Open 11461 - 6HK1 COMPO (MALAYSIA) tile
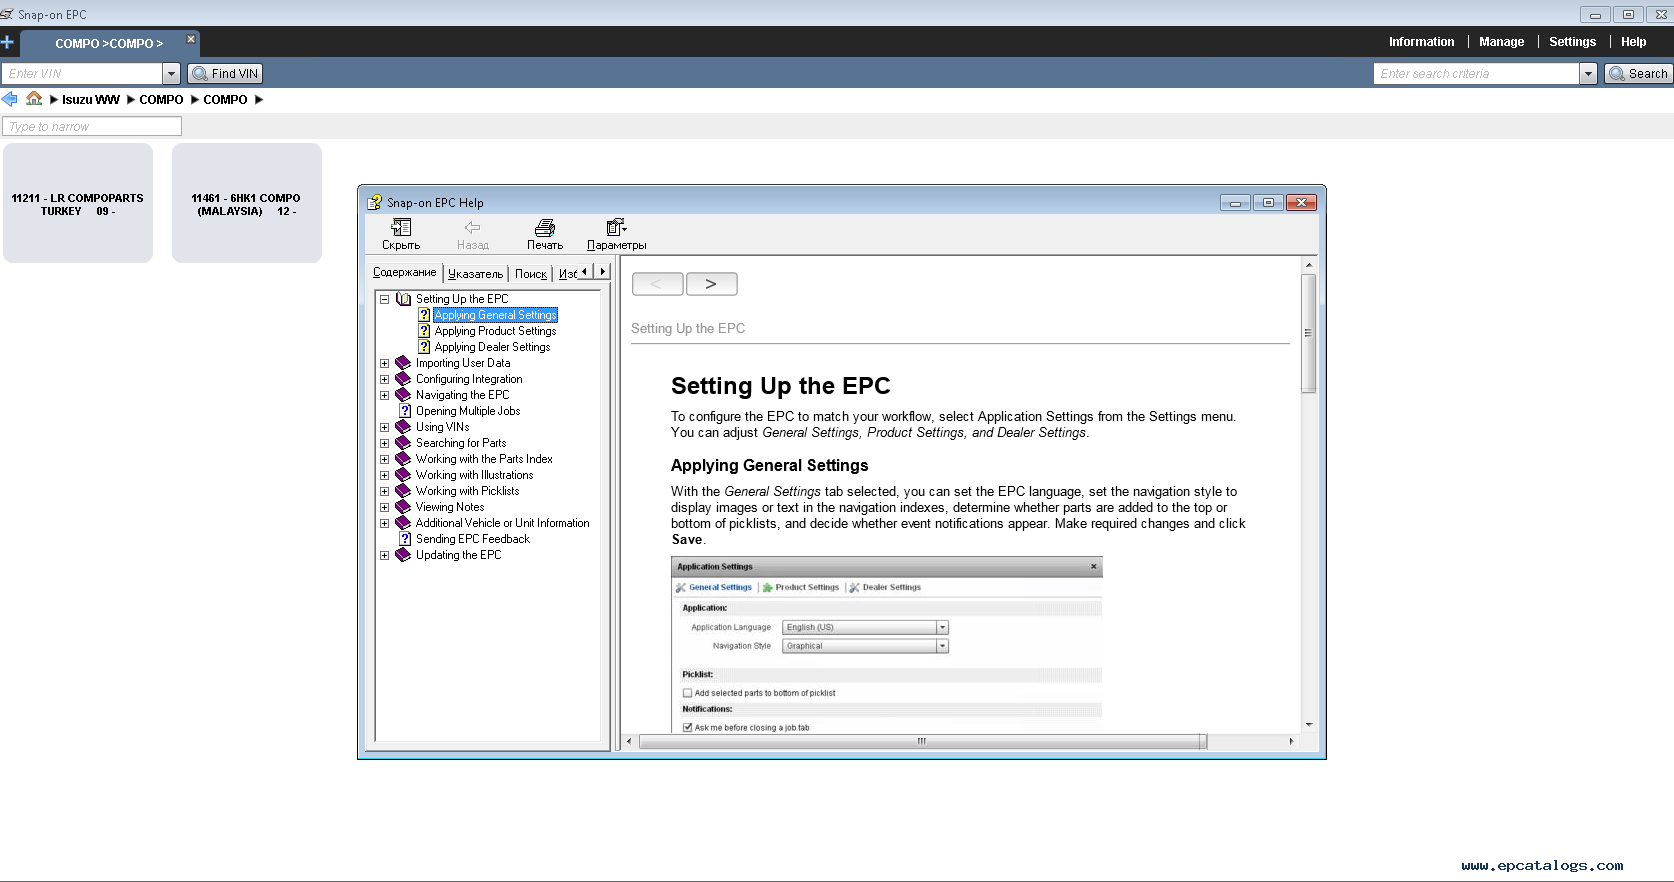Screen dimensions: 1674x882 coord(247,203)
